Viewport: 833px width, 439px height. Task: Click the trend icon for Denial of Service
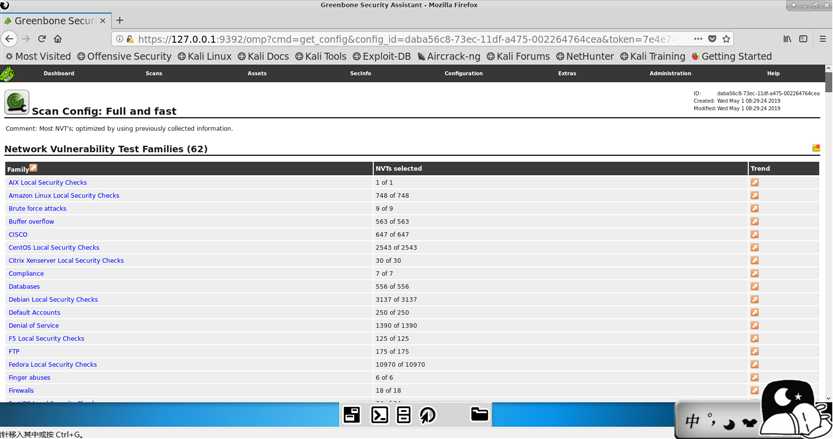[x=754, y=325]
